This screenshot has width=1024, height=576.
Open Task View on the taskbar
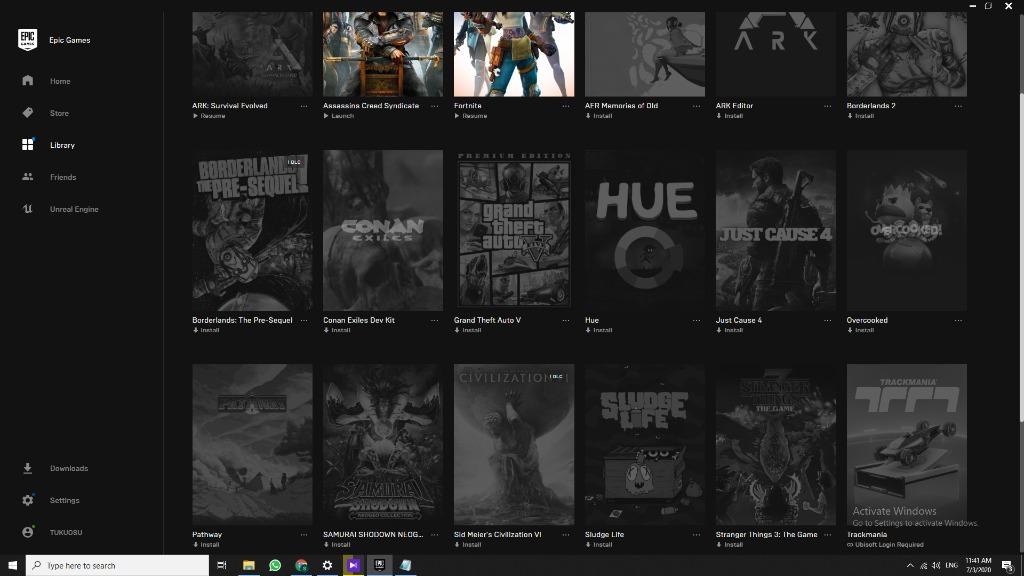(221, 566)
